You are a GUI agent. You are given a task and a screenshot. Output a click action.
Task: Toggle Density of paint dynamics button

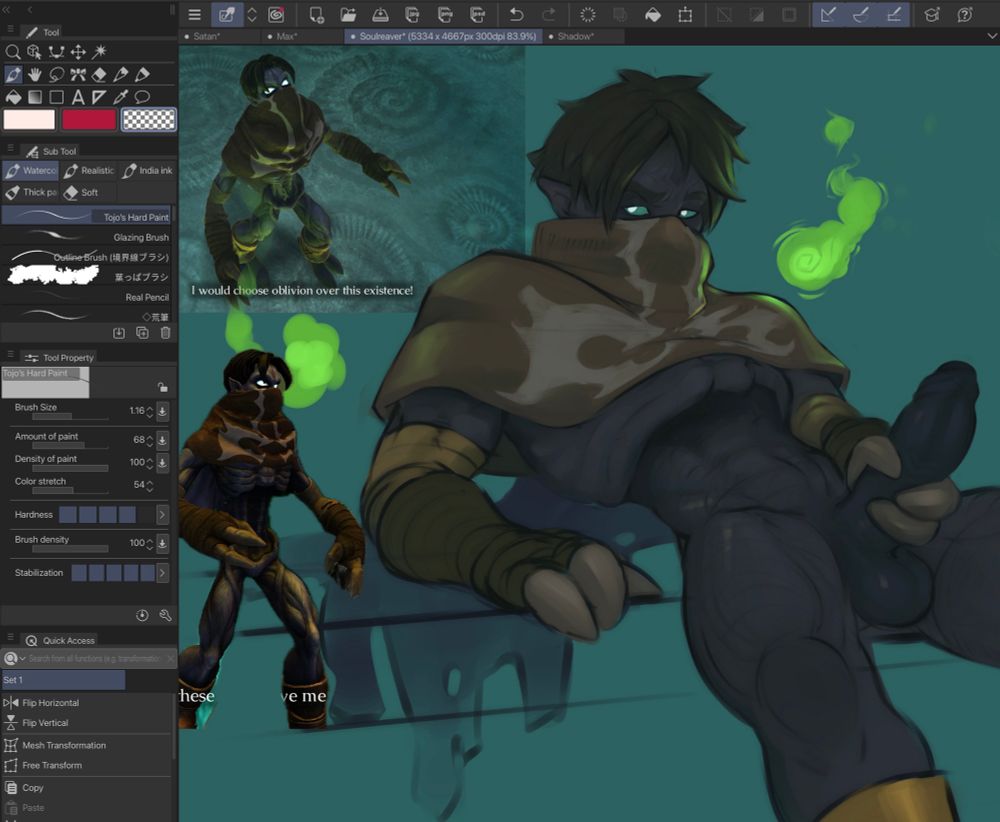[x=163, y=462]
